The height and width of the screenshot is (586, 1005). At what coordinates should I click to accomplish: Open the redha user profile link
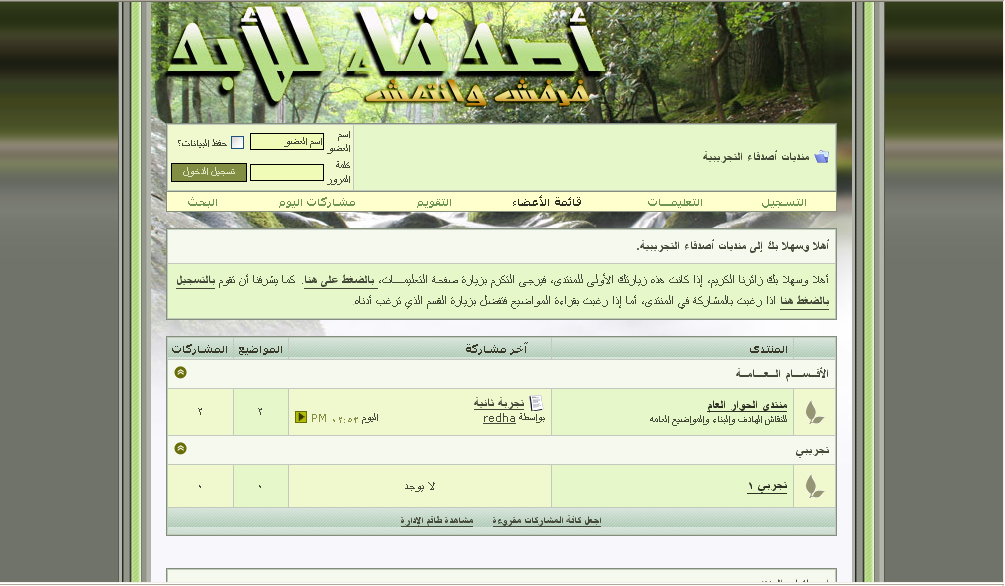(499, 418)
